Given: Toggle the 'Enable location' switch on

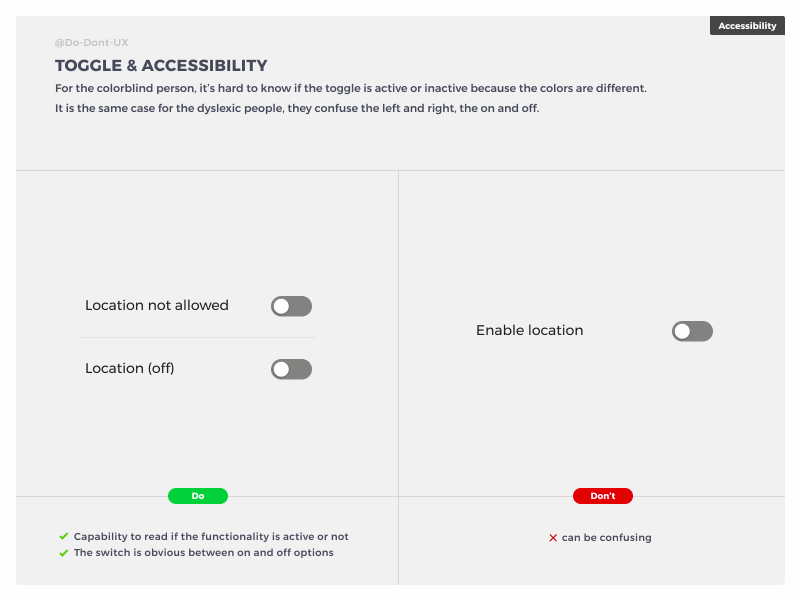Looking at the screenshot, I should pyautogui.click(x=692, y=331).
